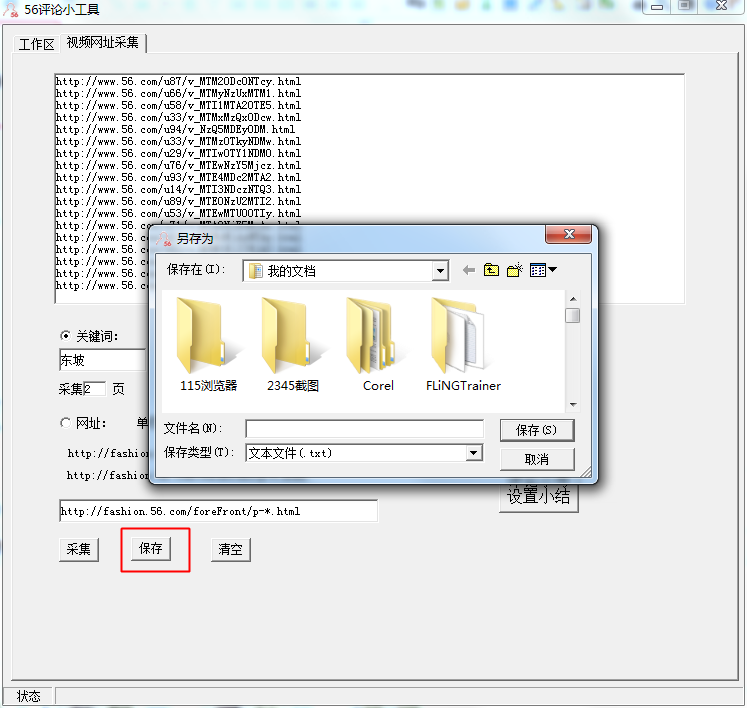Screen dimensions: 747x708
Task: Select the 2345截图 folder
Action: tap(293, 344)
